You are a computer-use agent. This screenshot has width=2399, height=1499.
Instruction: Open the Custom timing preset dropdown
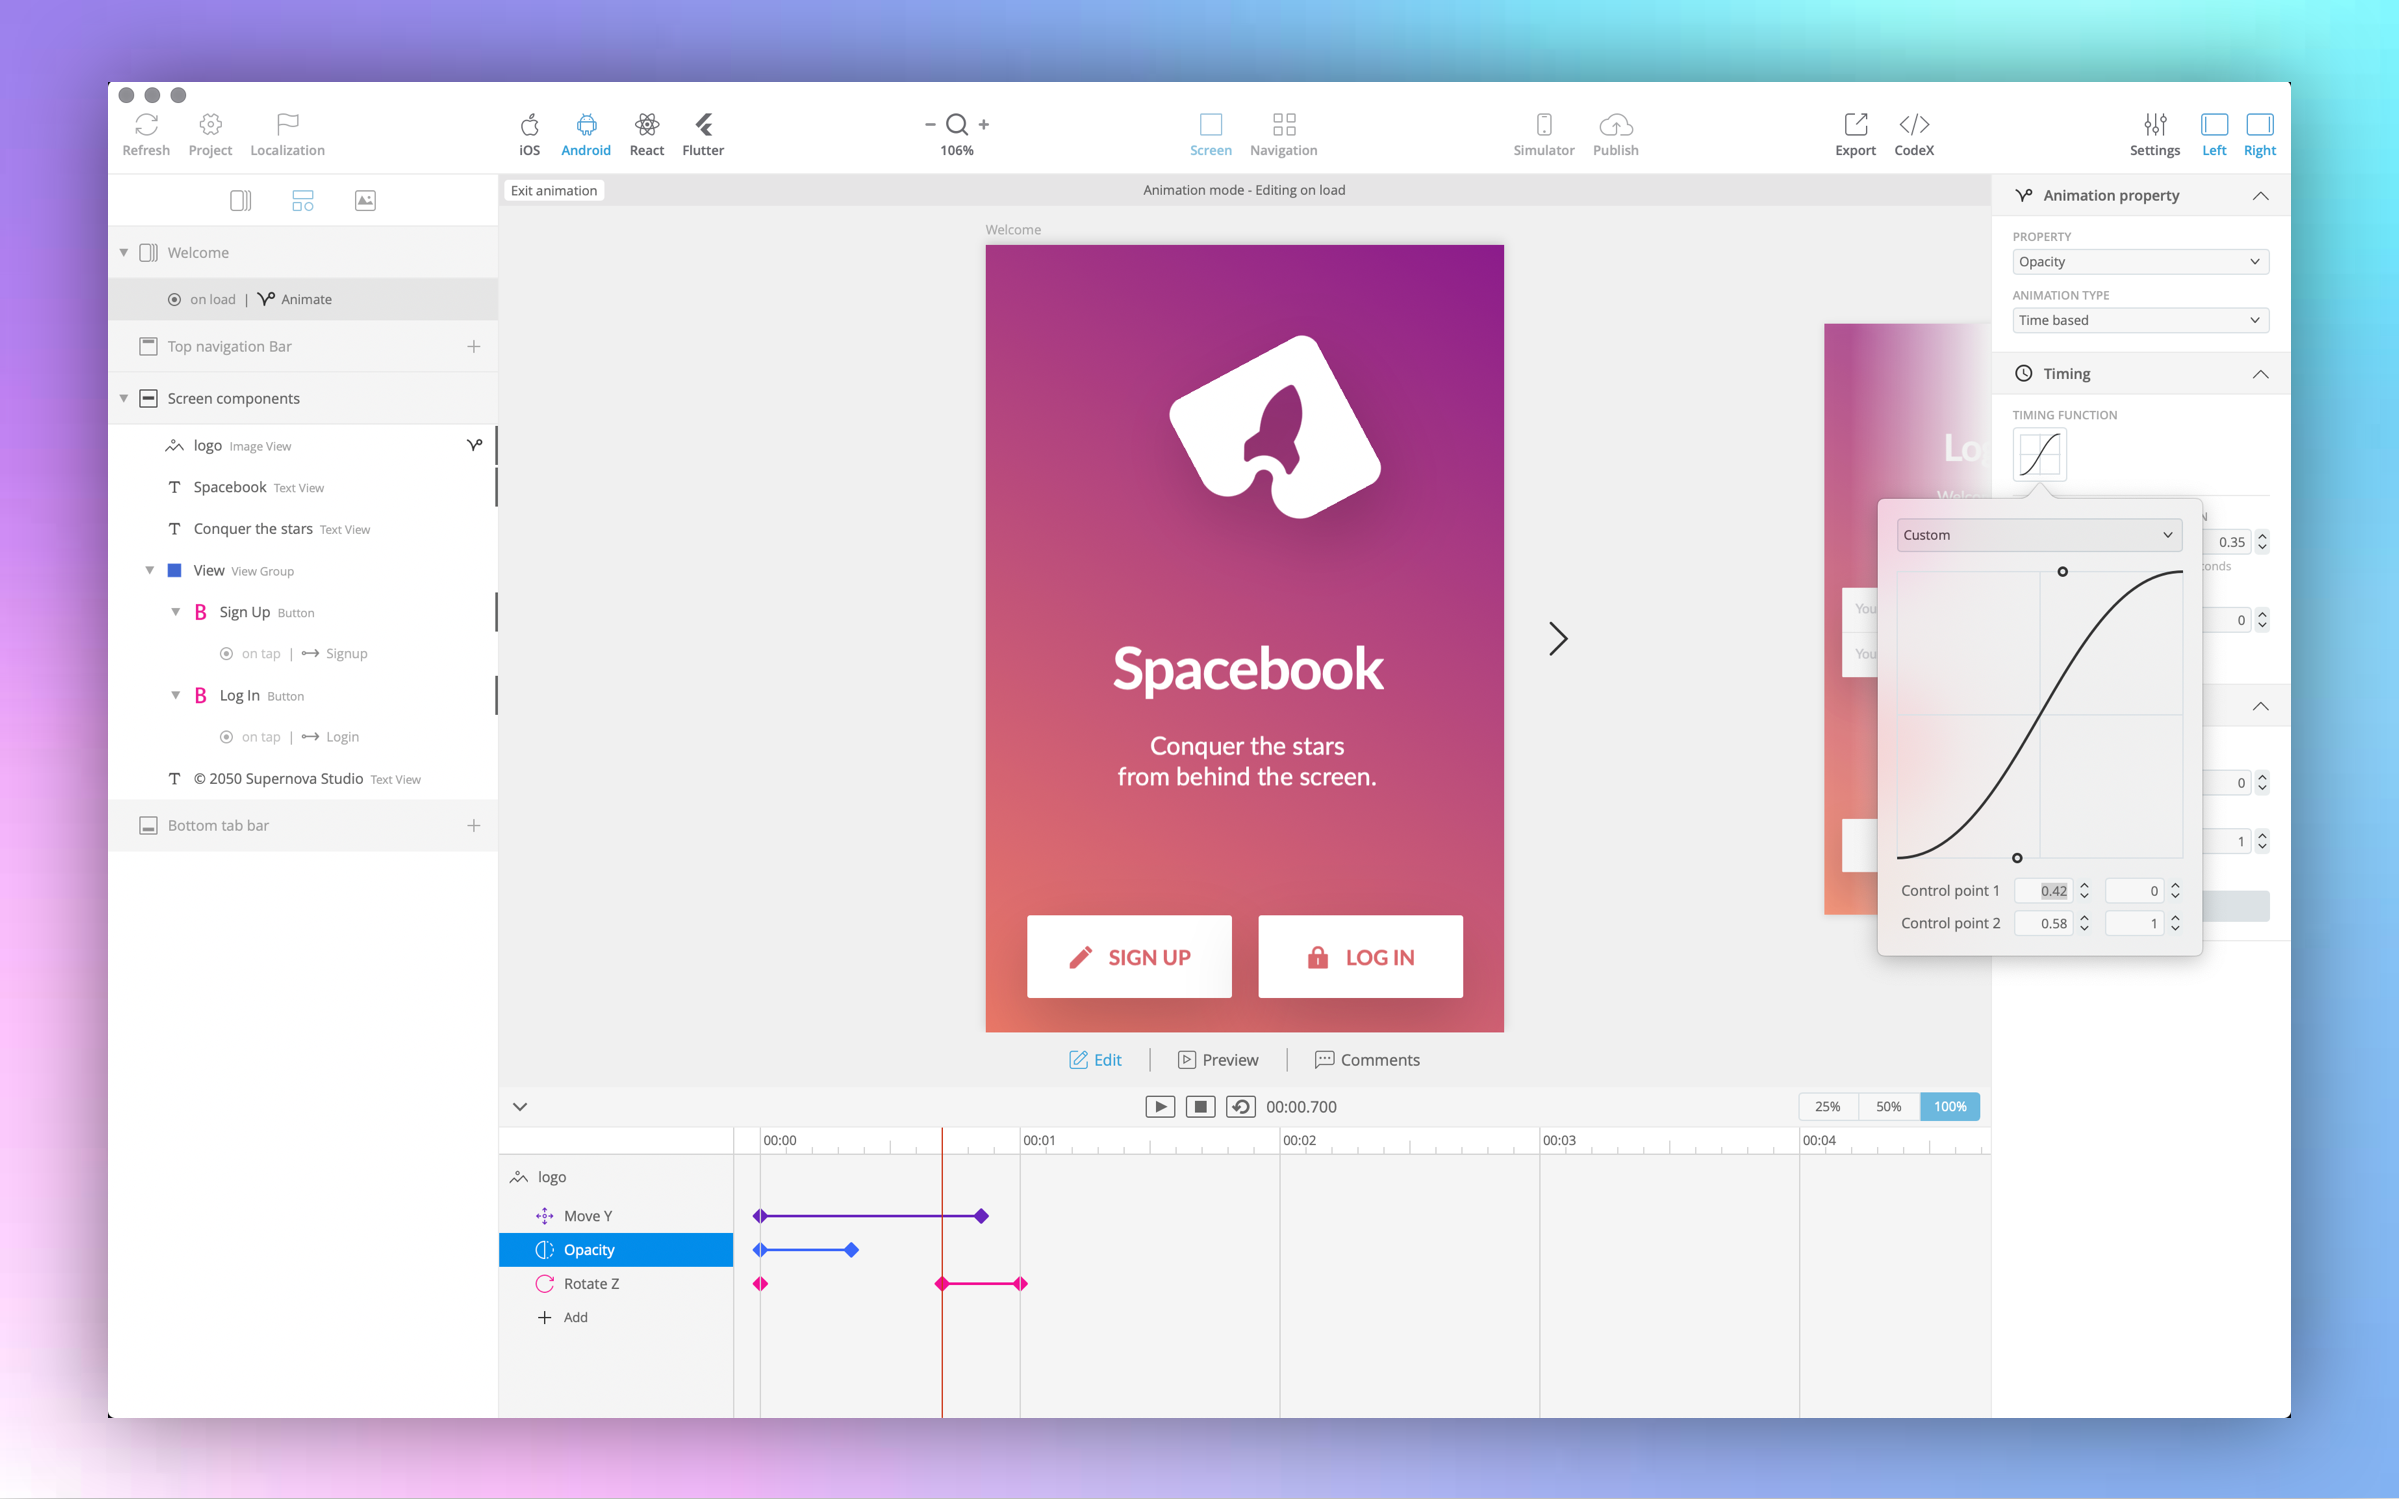[2037, 535]
